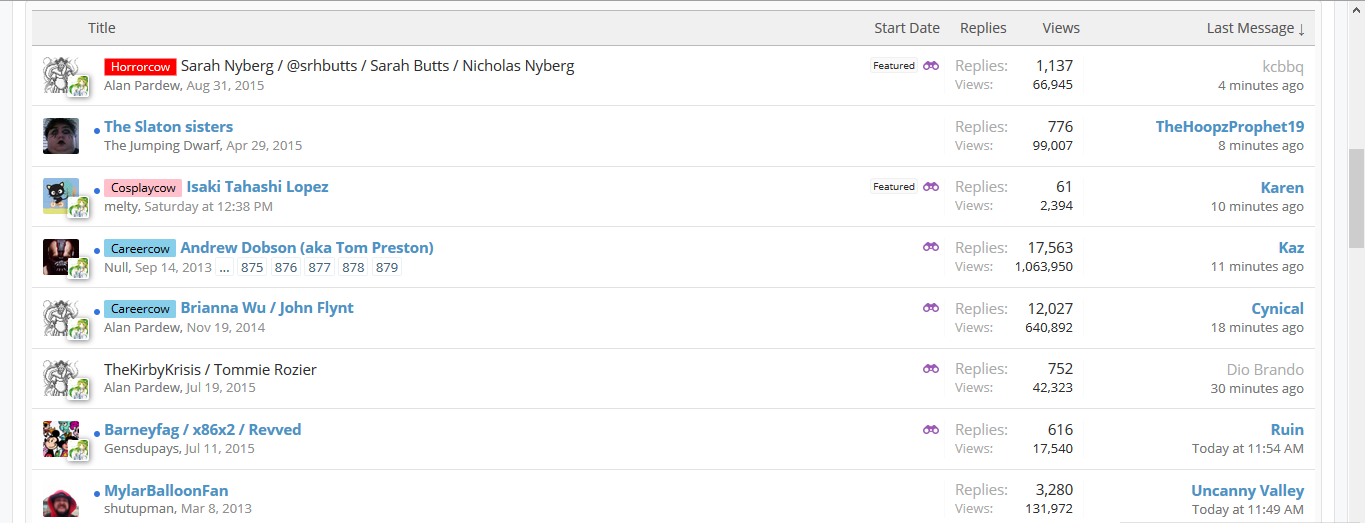Click unread blue dot beside The Slaton sisters

tap(97, 131)
